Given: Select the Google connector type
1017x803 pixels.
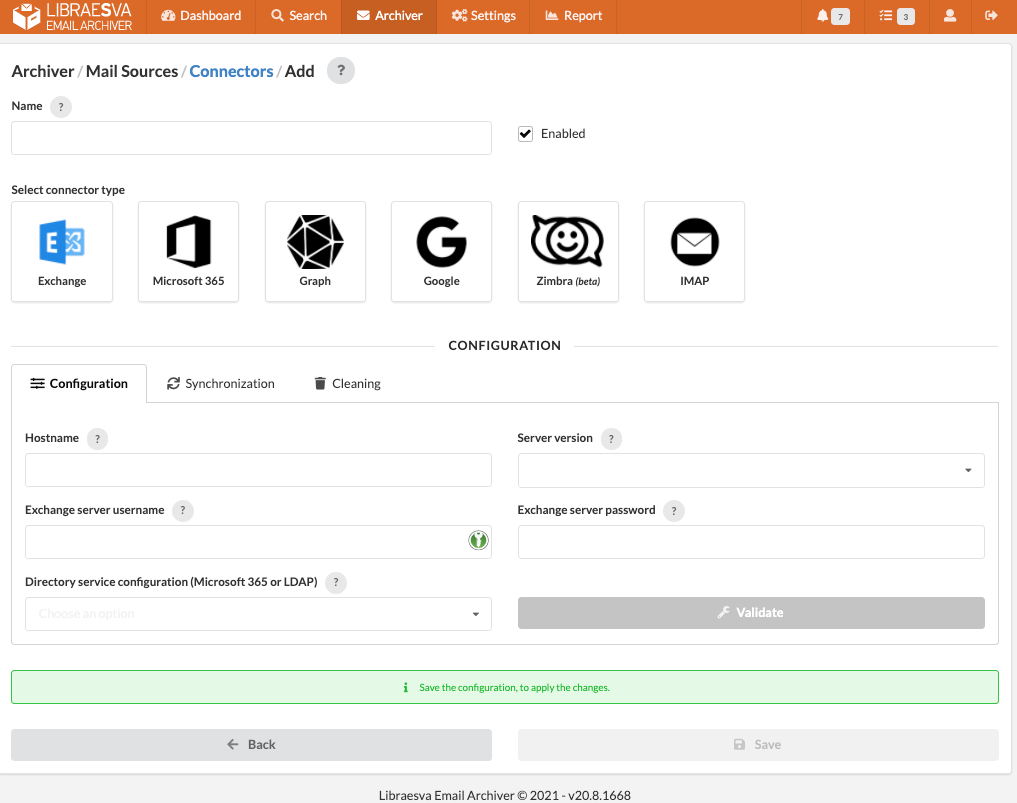Looking at the screenshot, I should [x=441, y=252].
